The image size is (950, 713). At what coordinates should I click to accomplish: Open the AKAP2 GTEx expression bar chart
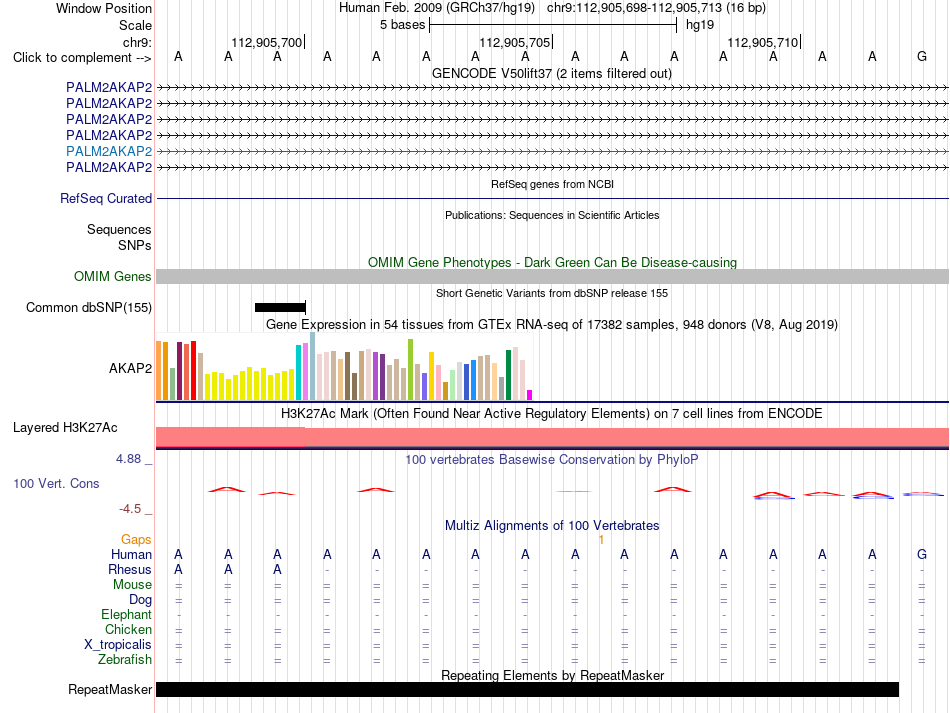344,366
